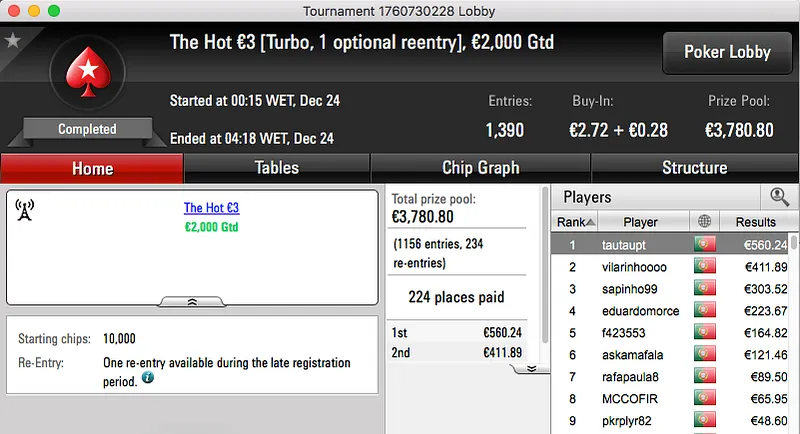
Task: Click the favorite star icon
Action: [13, 41]
